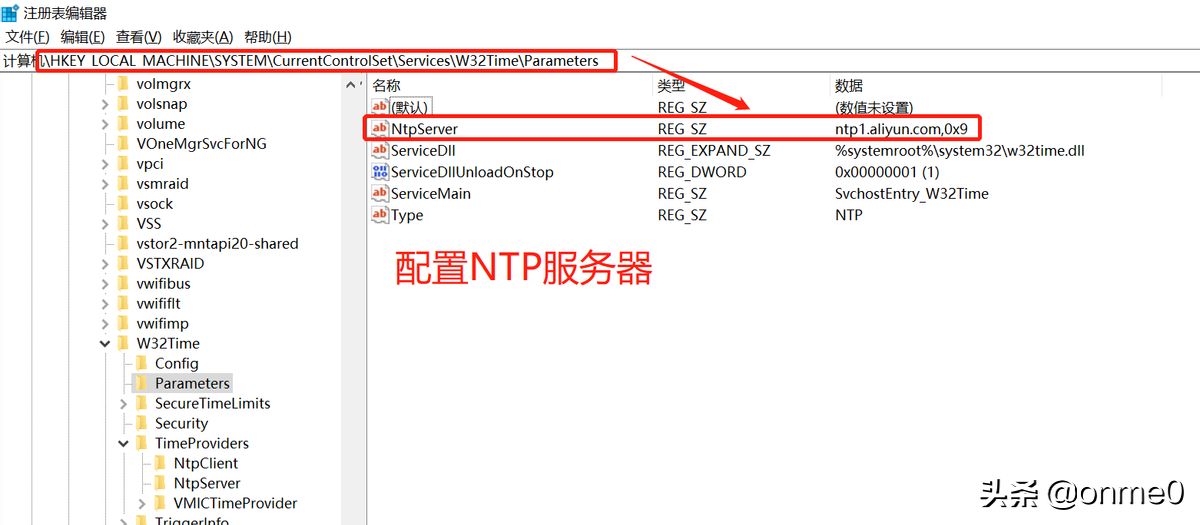Select the volume tree key
Image resolution: width=1200 pixels, height=525 pixels.
coord(161,124)
